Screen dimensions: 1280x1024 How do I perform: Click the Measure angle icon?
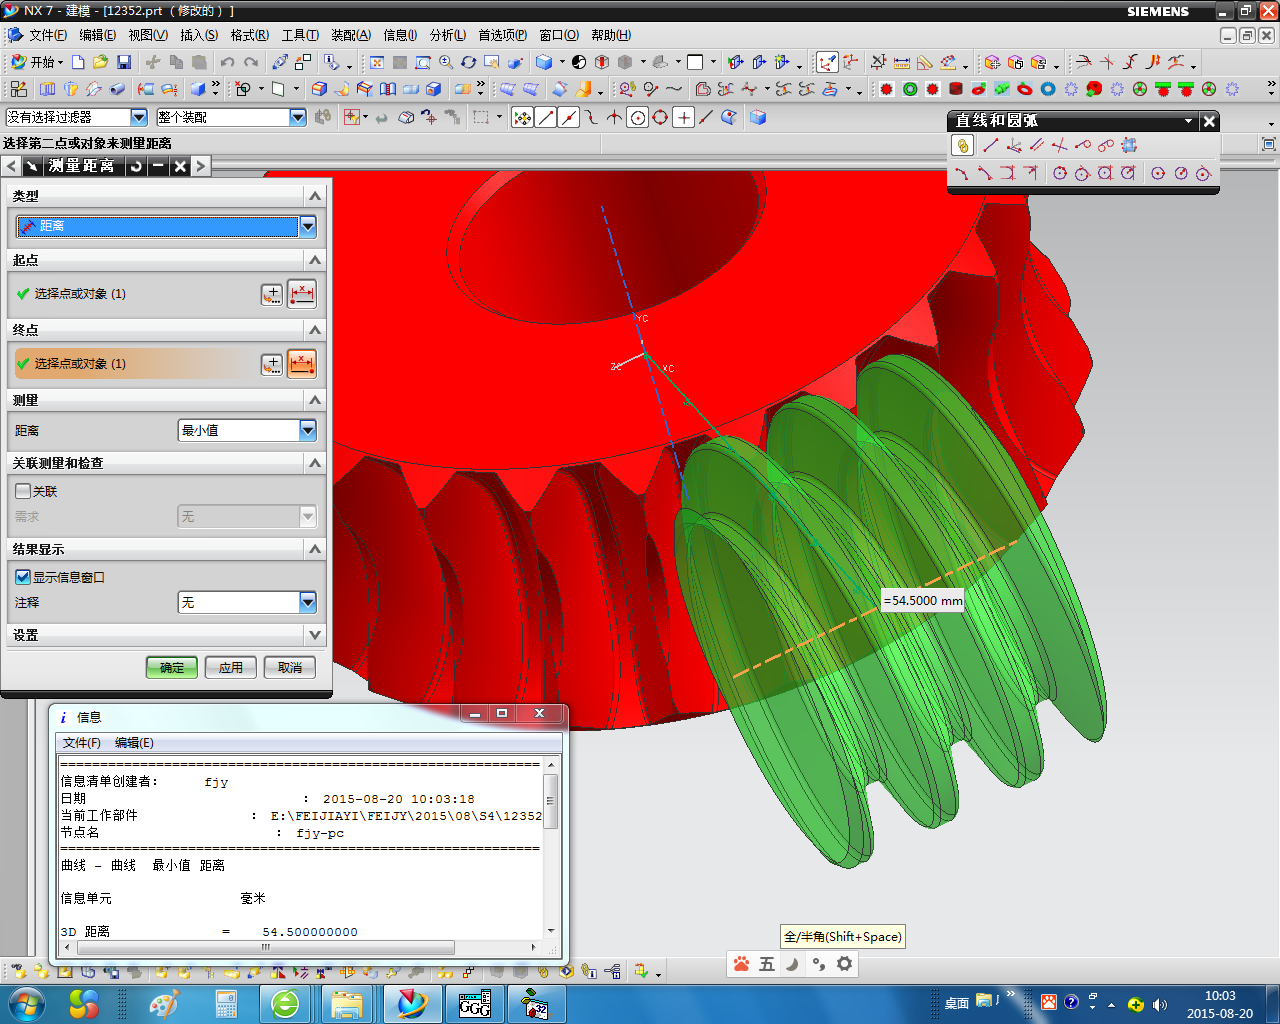(925, 62)
